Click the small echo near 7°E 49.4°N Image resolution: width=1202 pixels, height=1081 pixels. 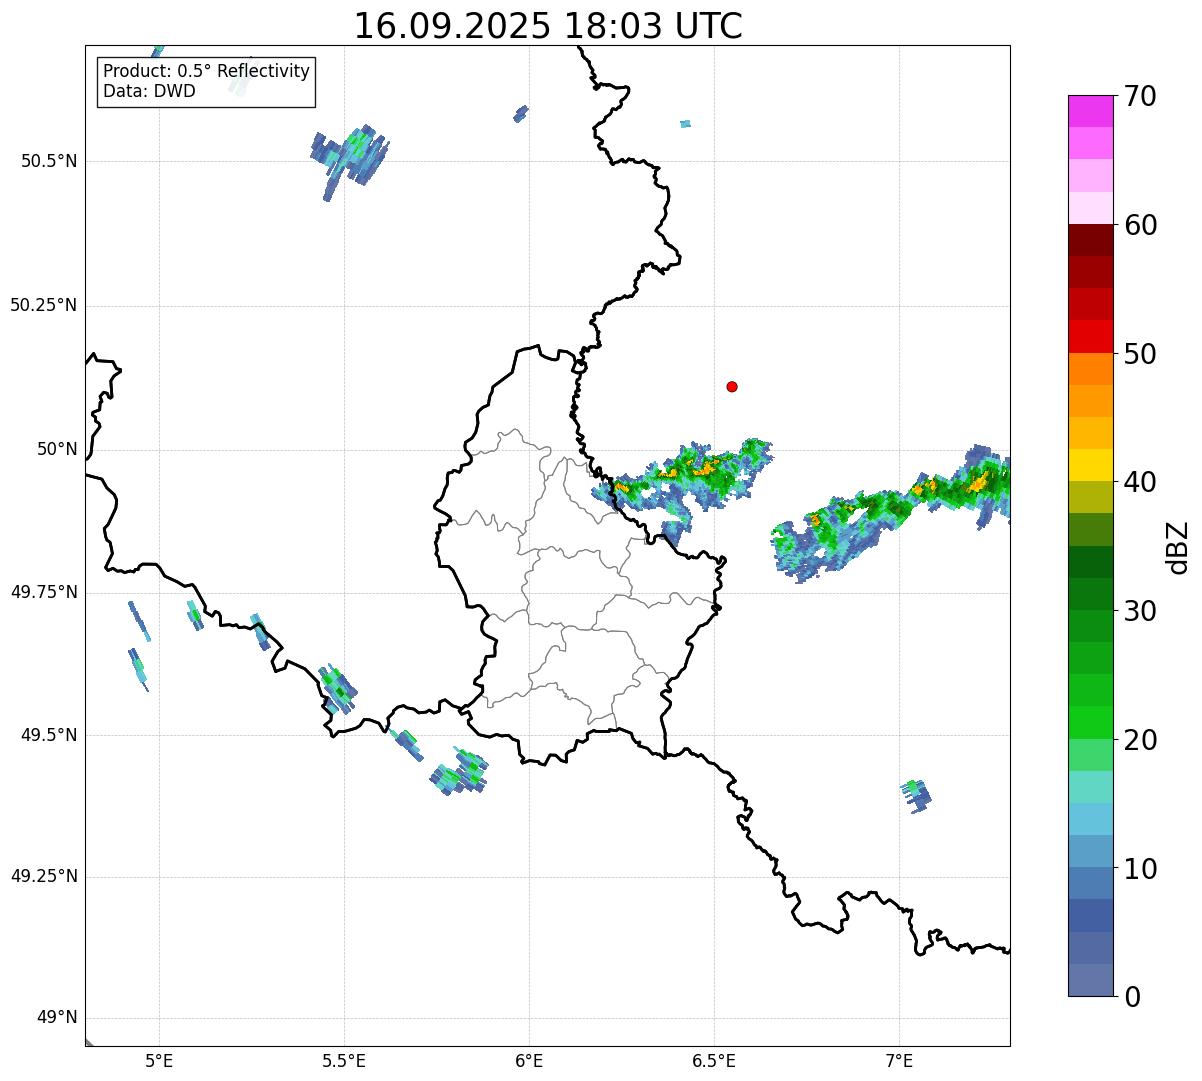(916, 796)
